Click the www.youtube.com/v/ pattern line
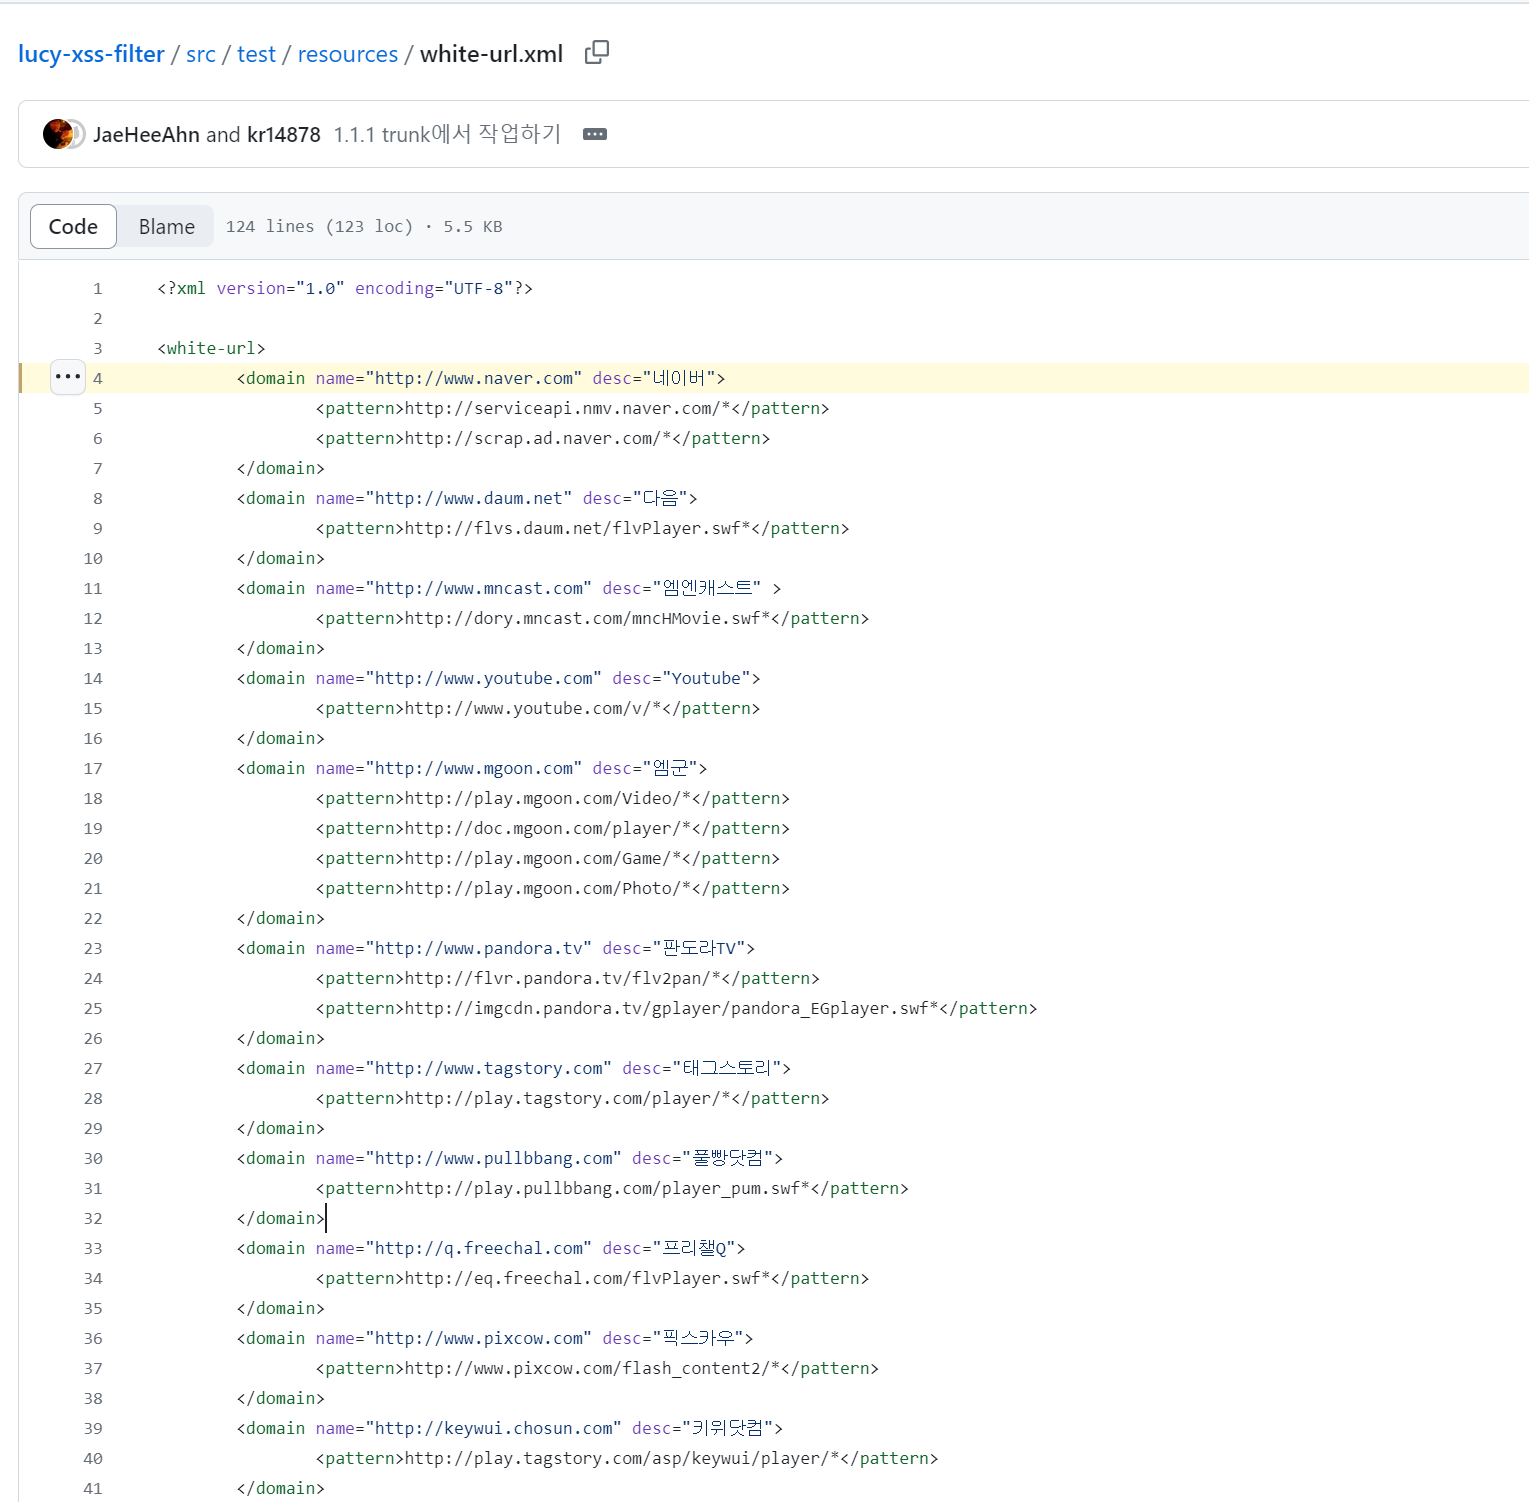Screen dimensions: 1529x1502 [x=538, y=708]
